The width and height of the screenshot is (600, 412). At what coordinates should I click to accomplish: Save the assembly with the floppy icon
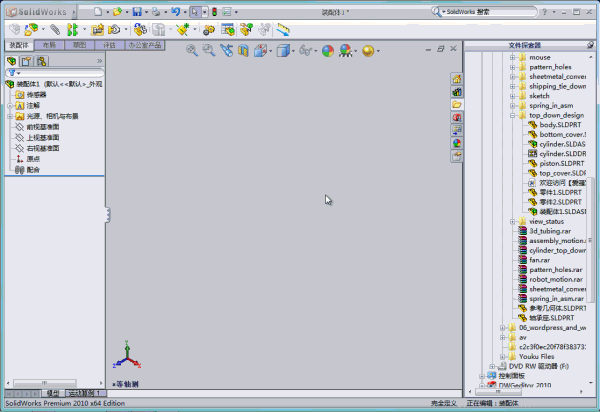(137, 12)
